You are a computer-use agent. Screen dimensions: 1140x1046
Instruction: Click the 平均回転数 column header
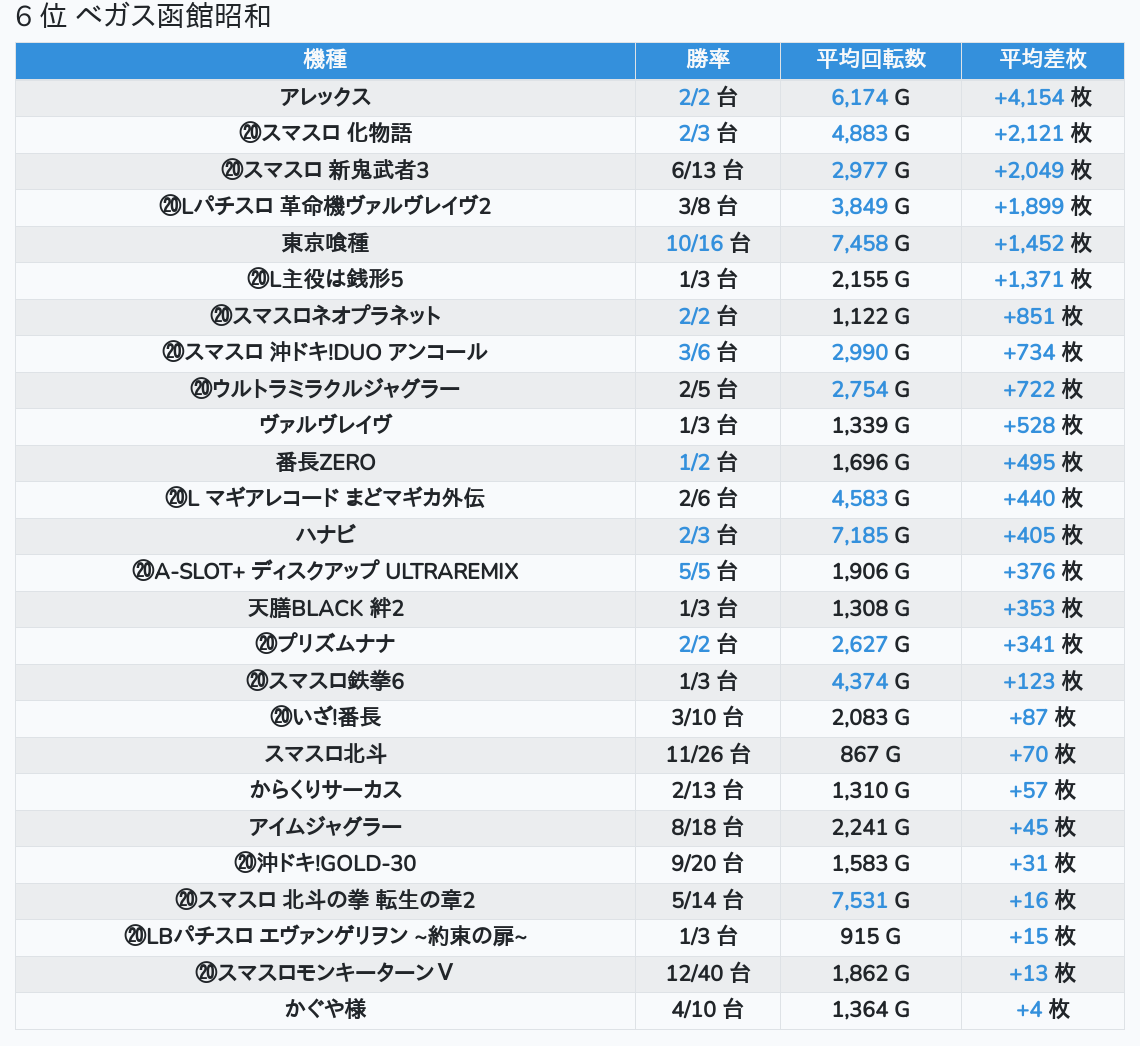coord(870,60)
